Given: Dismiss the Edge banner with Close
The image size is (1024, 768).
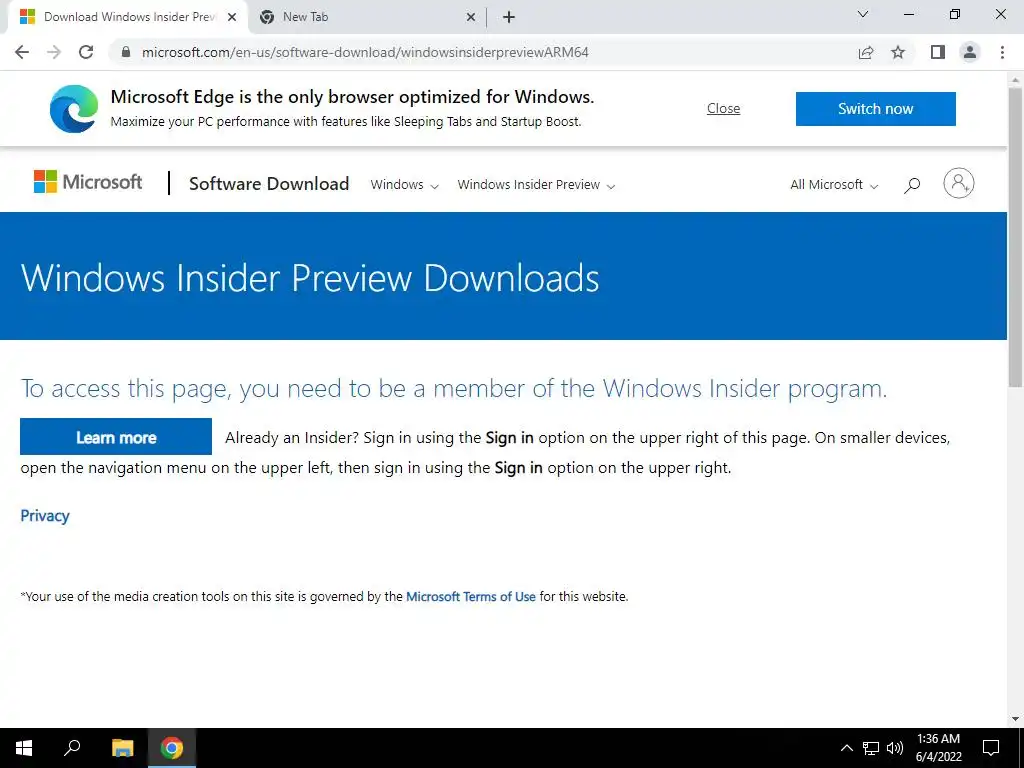Looking at the screenshot, I should tap(724, 108).
